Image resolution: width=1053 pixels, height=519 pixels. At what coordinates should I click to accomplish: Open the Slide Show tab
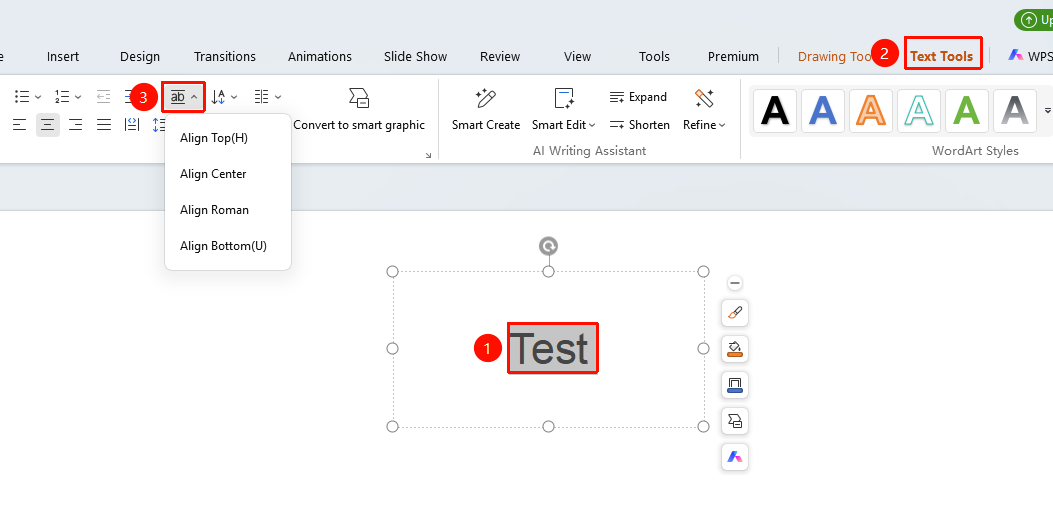[416, 56]
